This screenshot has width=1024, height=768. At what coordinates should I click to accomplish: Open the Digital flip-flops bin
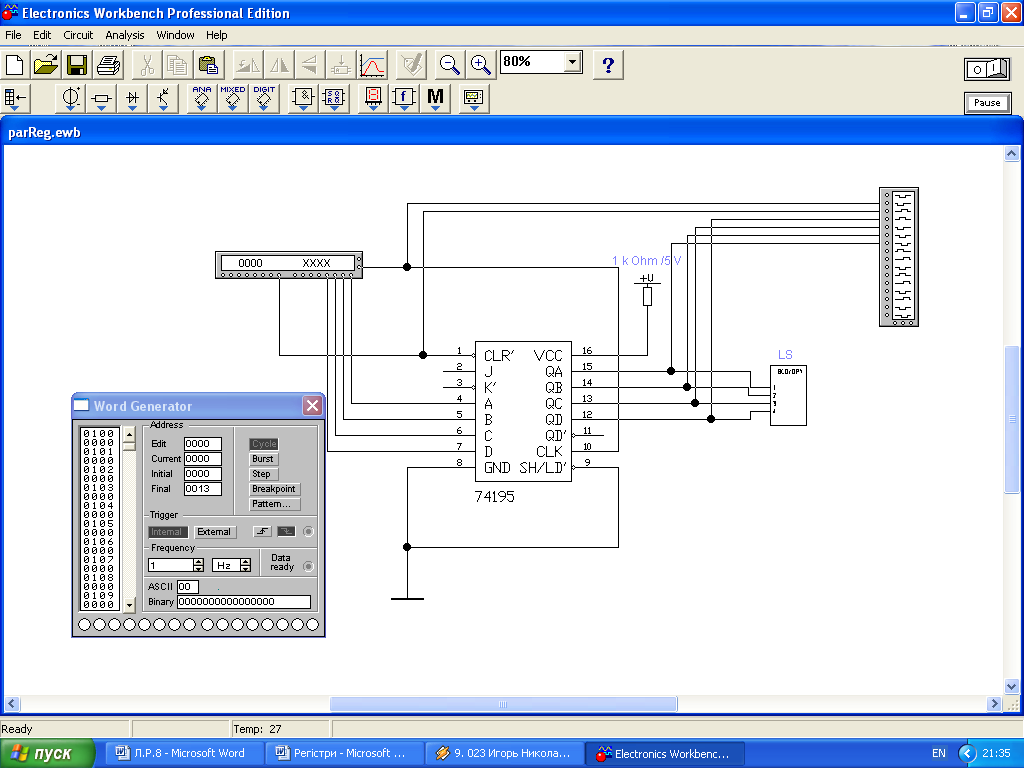334,99
